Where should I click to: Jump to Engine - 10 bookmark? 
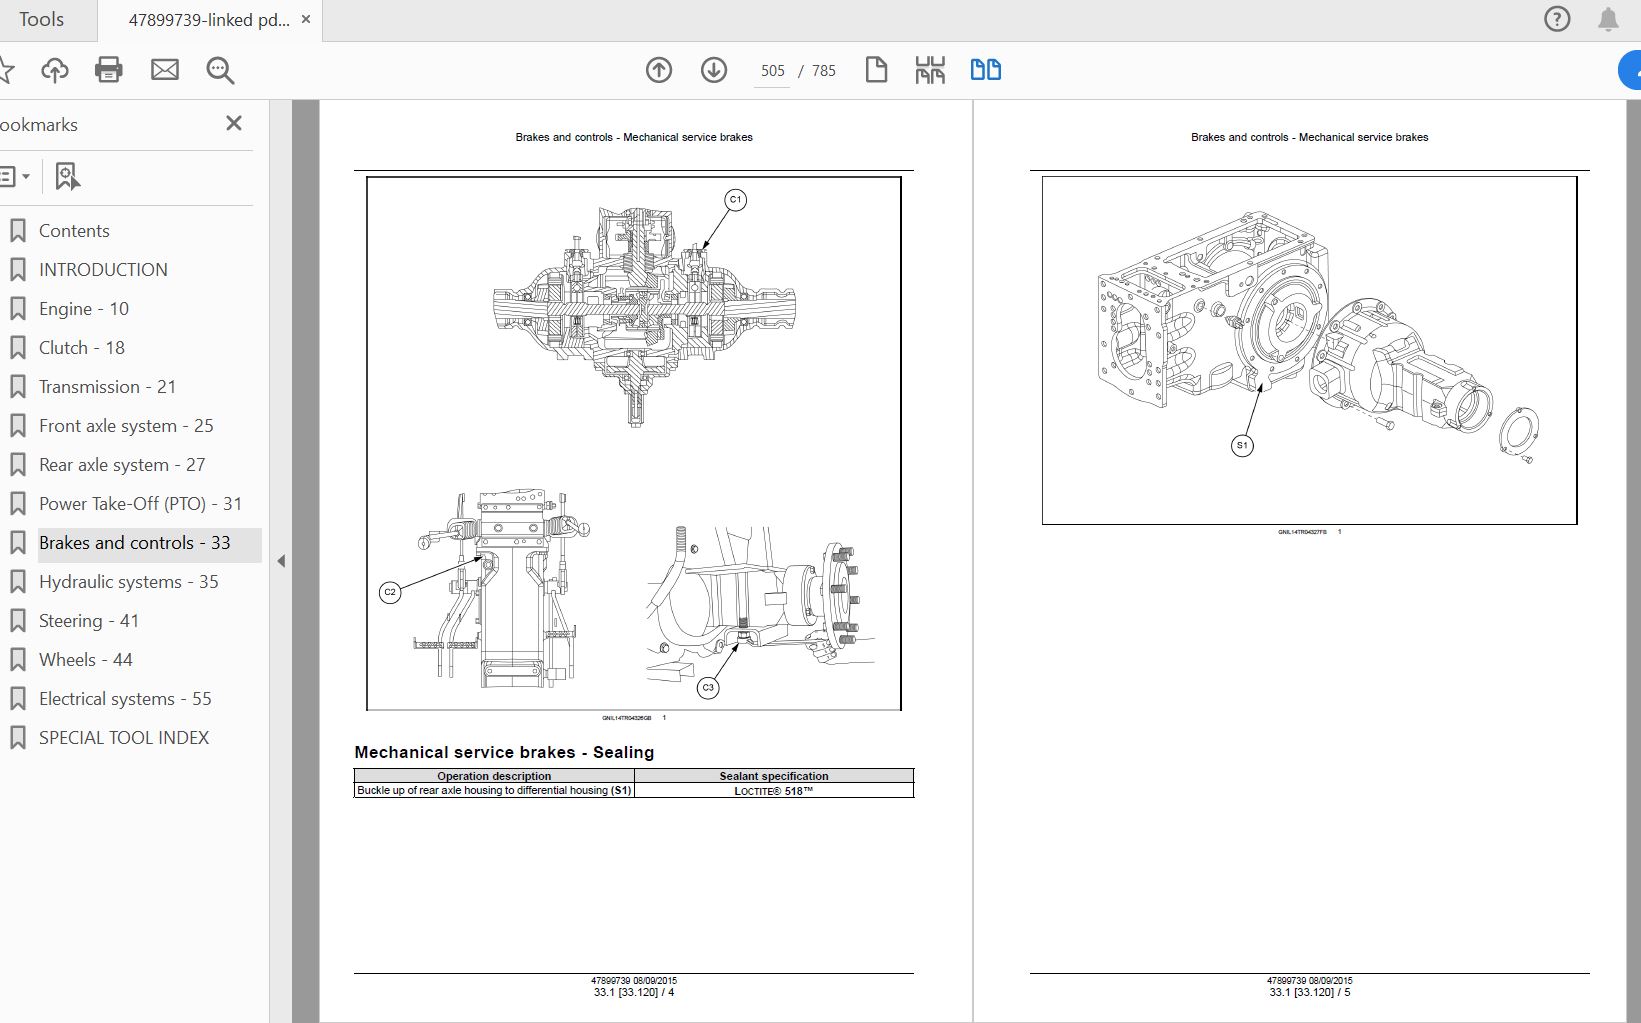(84, 309)
